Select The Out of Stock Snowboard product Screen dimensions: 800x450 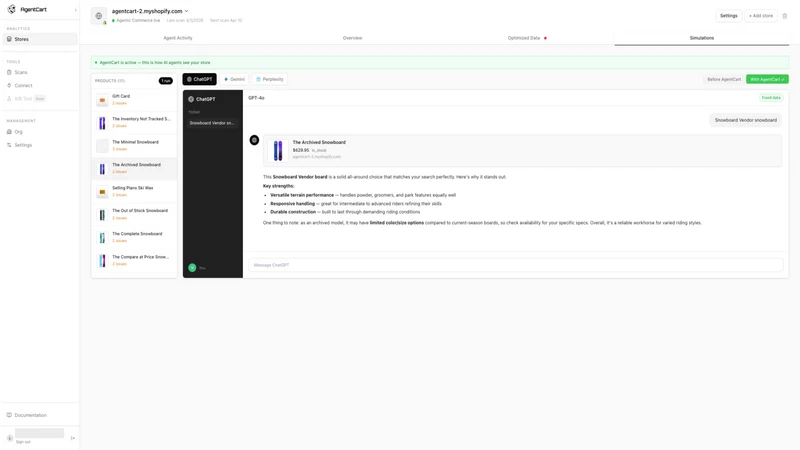coord(134,214)
